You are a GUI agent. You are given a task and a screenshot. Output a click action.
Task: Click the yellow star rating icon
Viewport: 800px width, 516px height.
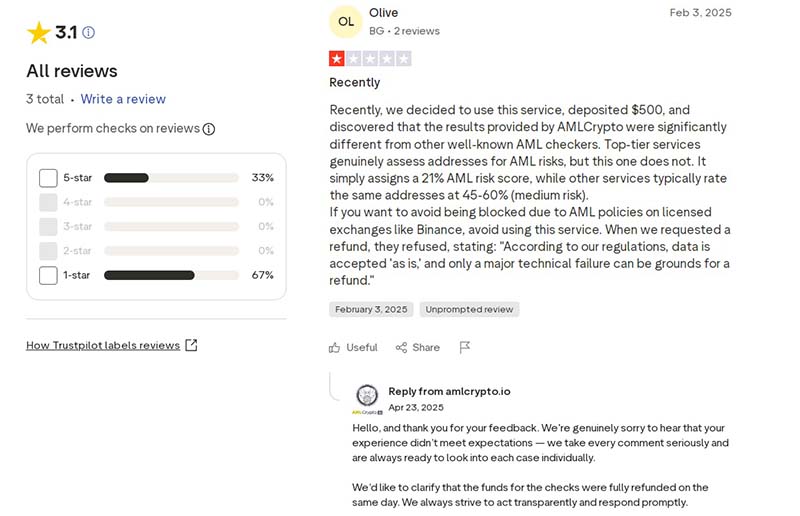click(39, 33)
